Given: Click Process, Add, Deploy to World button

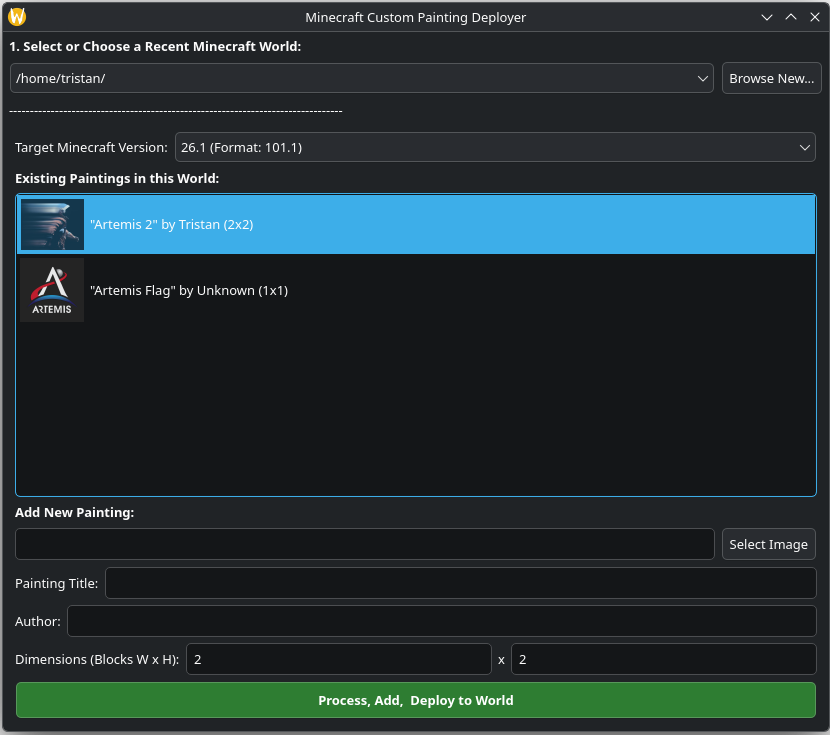Looking at the screenshot, I should tap(416, 700).
